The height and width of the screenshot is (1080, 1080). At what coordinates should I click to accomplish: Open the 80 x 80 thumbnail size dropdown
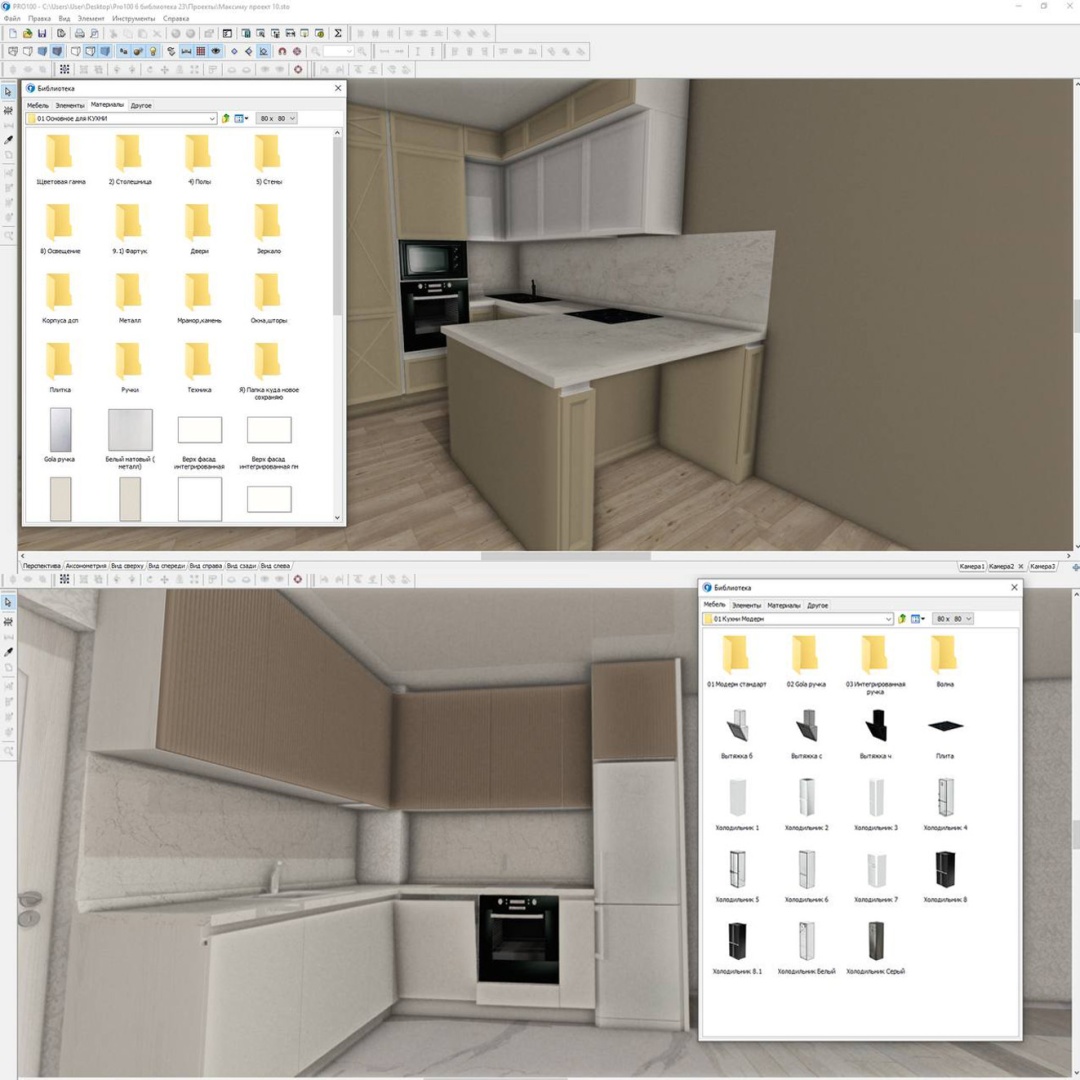click(278, 118)
